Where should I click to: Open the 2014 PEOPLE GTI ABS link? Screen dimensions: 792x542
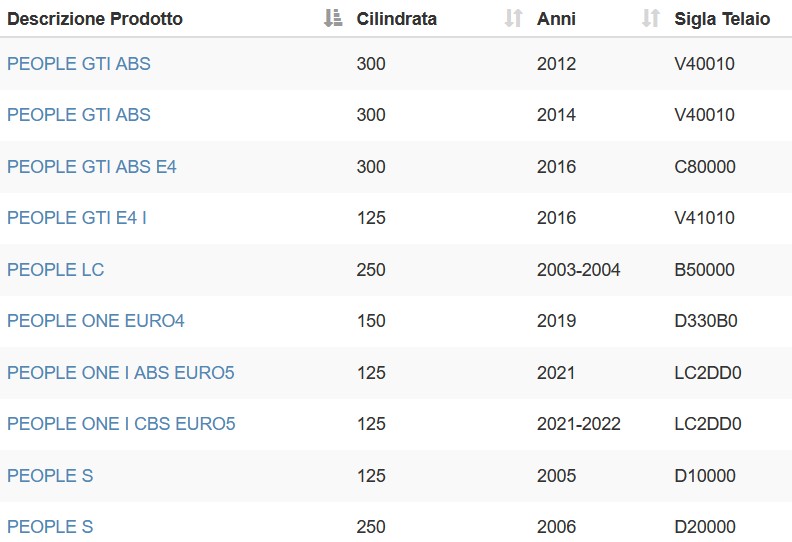[79, 115]
